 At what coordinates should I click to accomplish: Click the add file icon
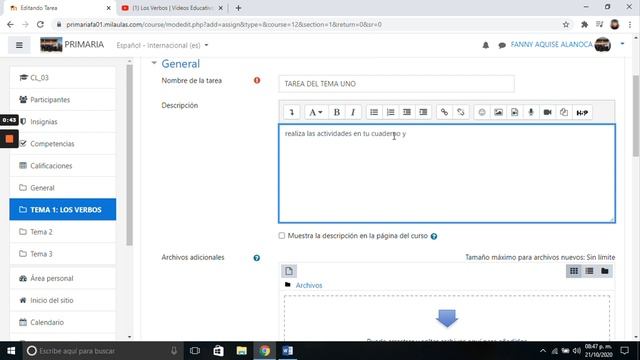click(x=289, y=271)
